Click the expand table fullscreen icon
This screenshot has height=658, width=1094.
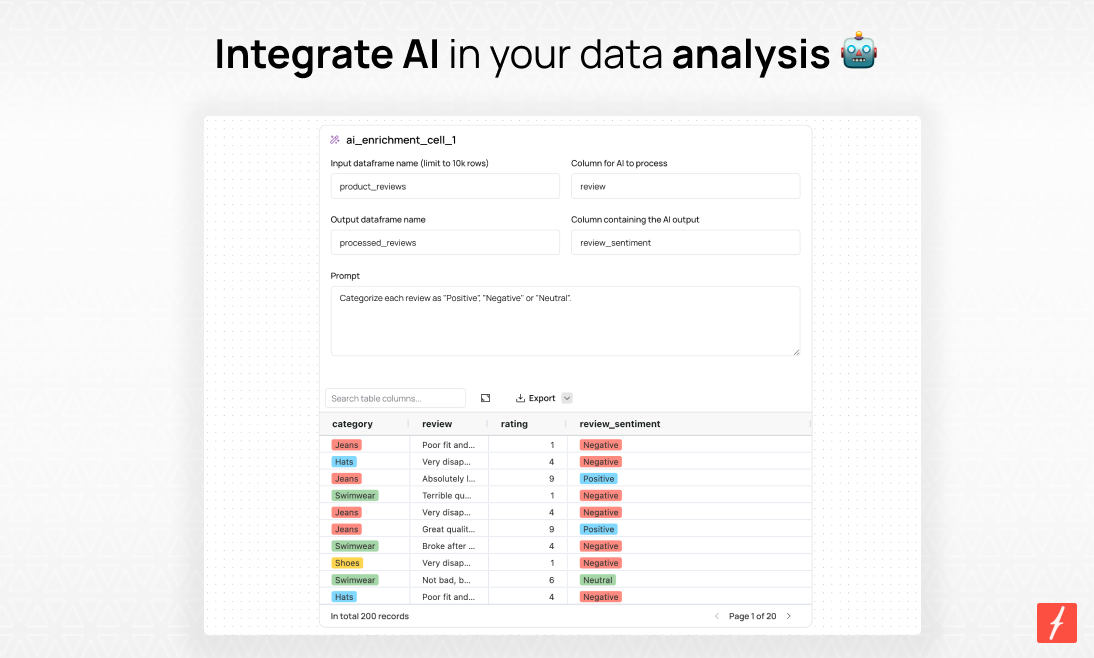tap(486, 398)
